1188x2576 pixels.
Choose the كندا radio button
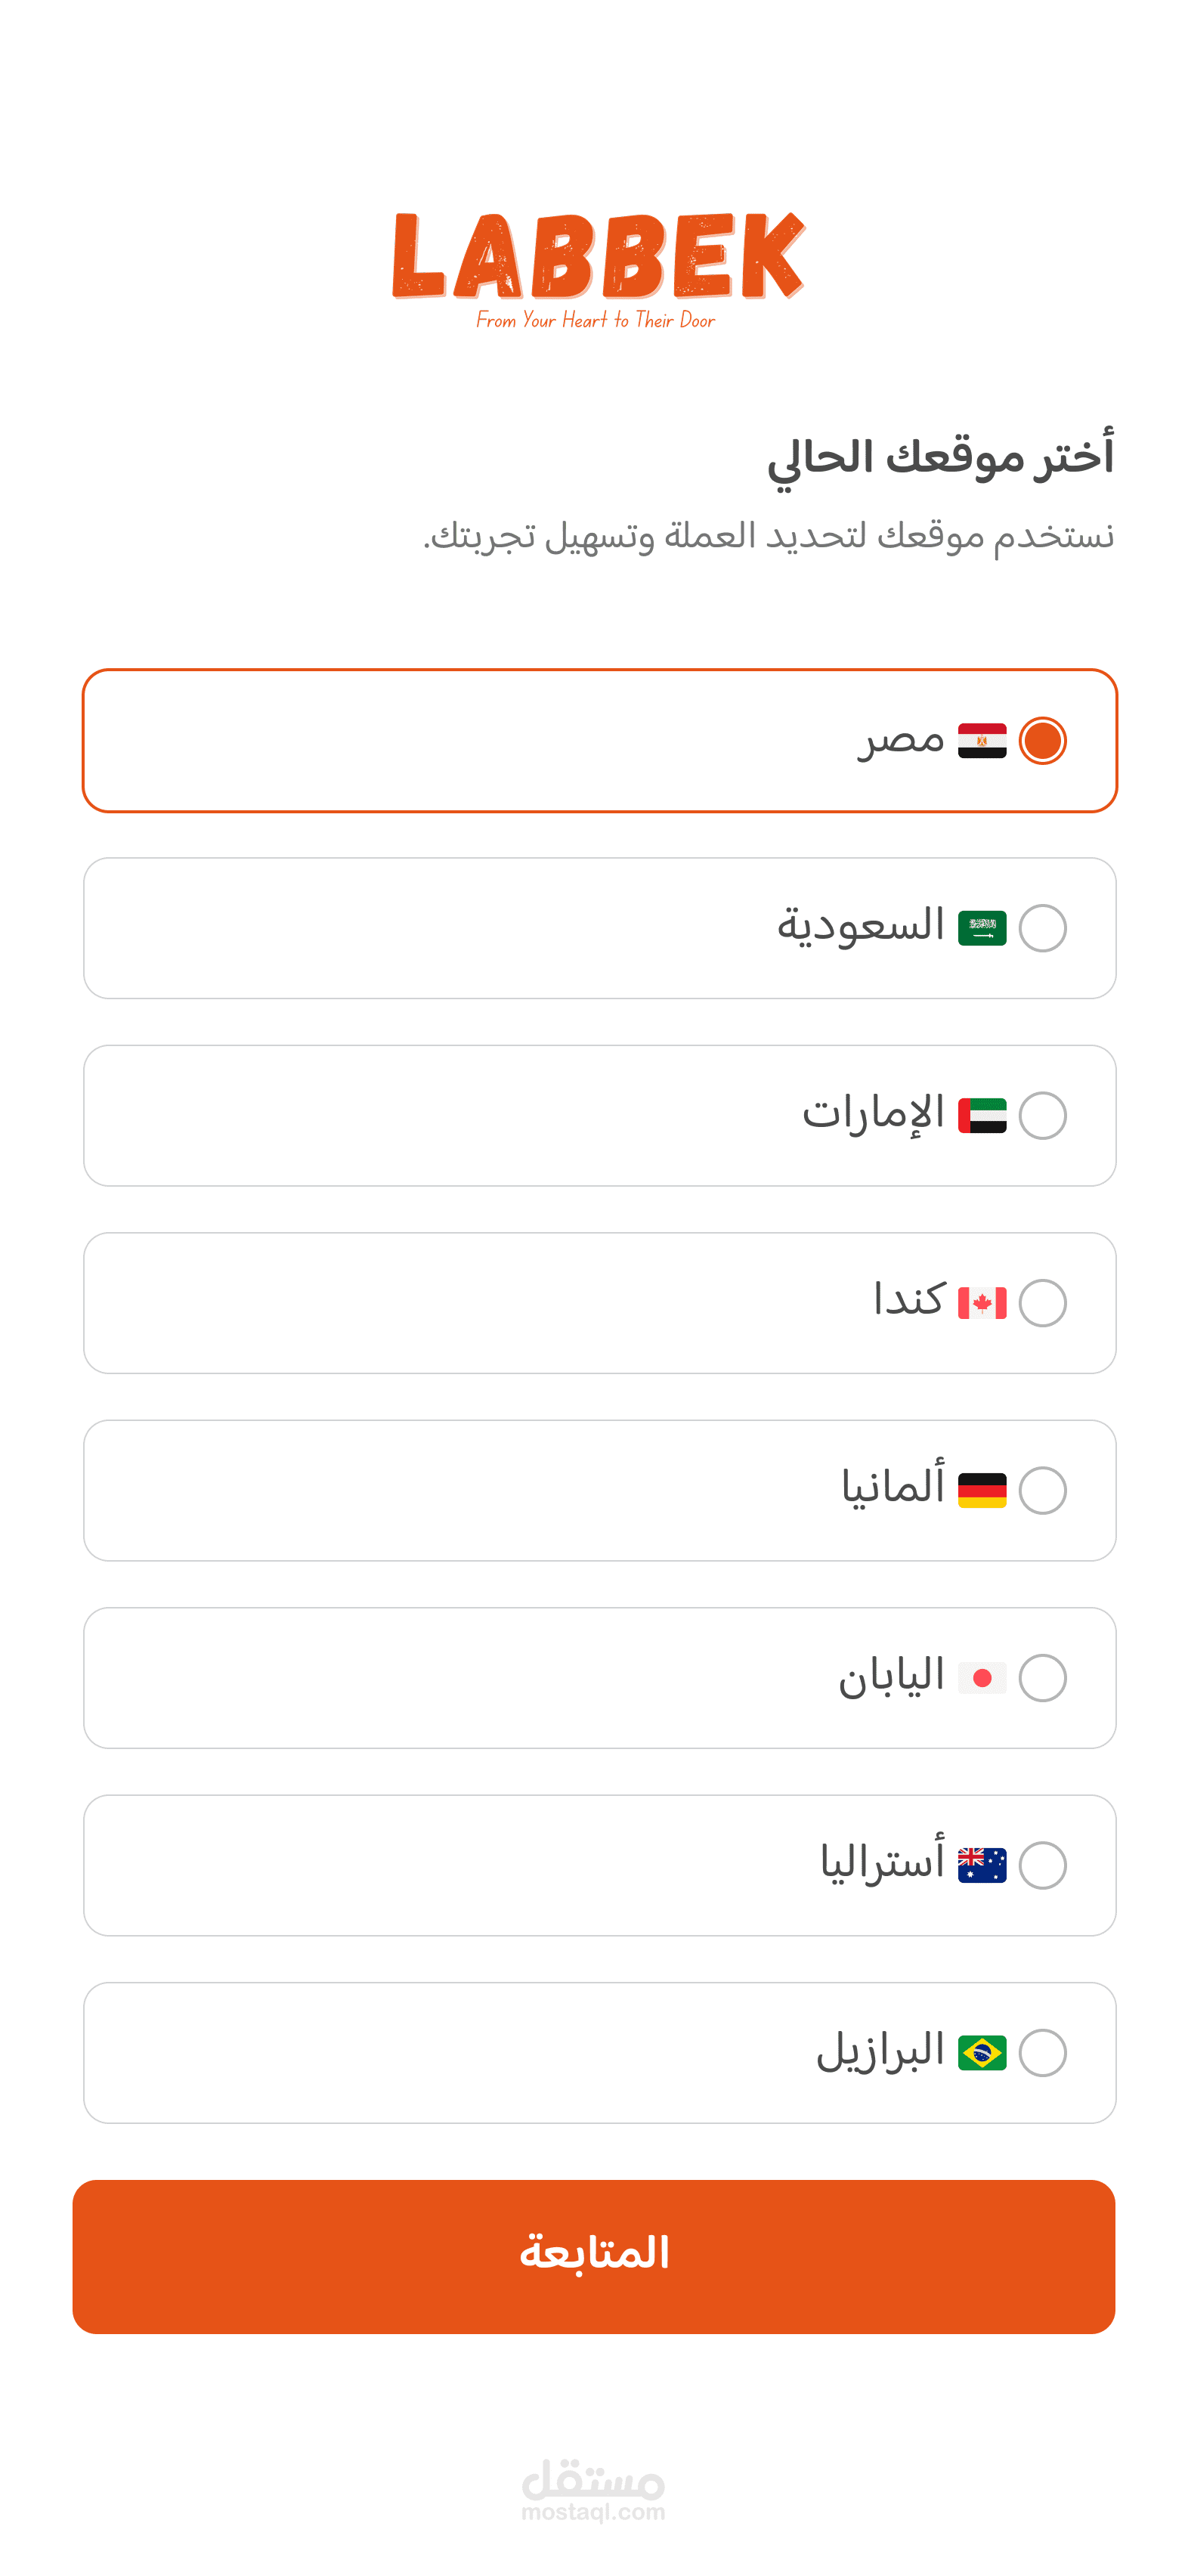pos(1042,1303)
